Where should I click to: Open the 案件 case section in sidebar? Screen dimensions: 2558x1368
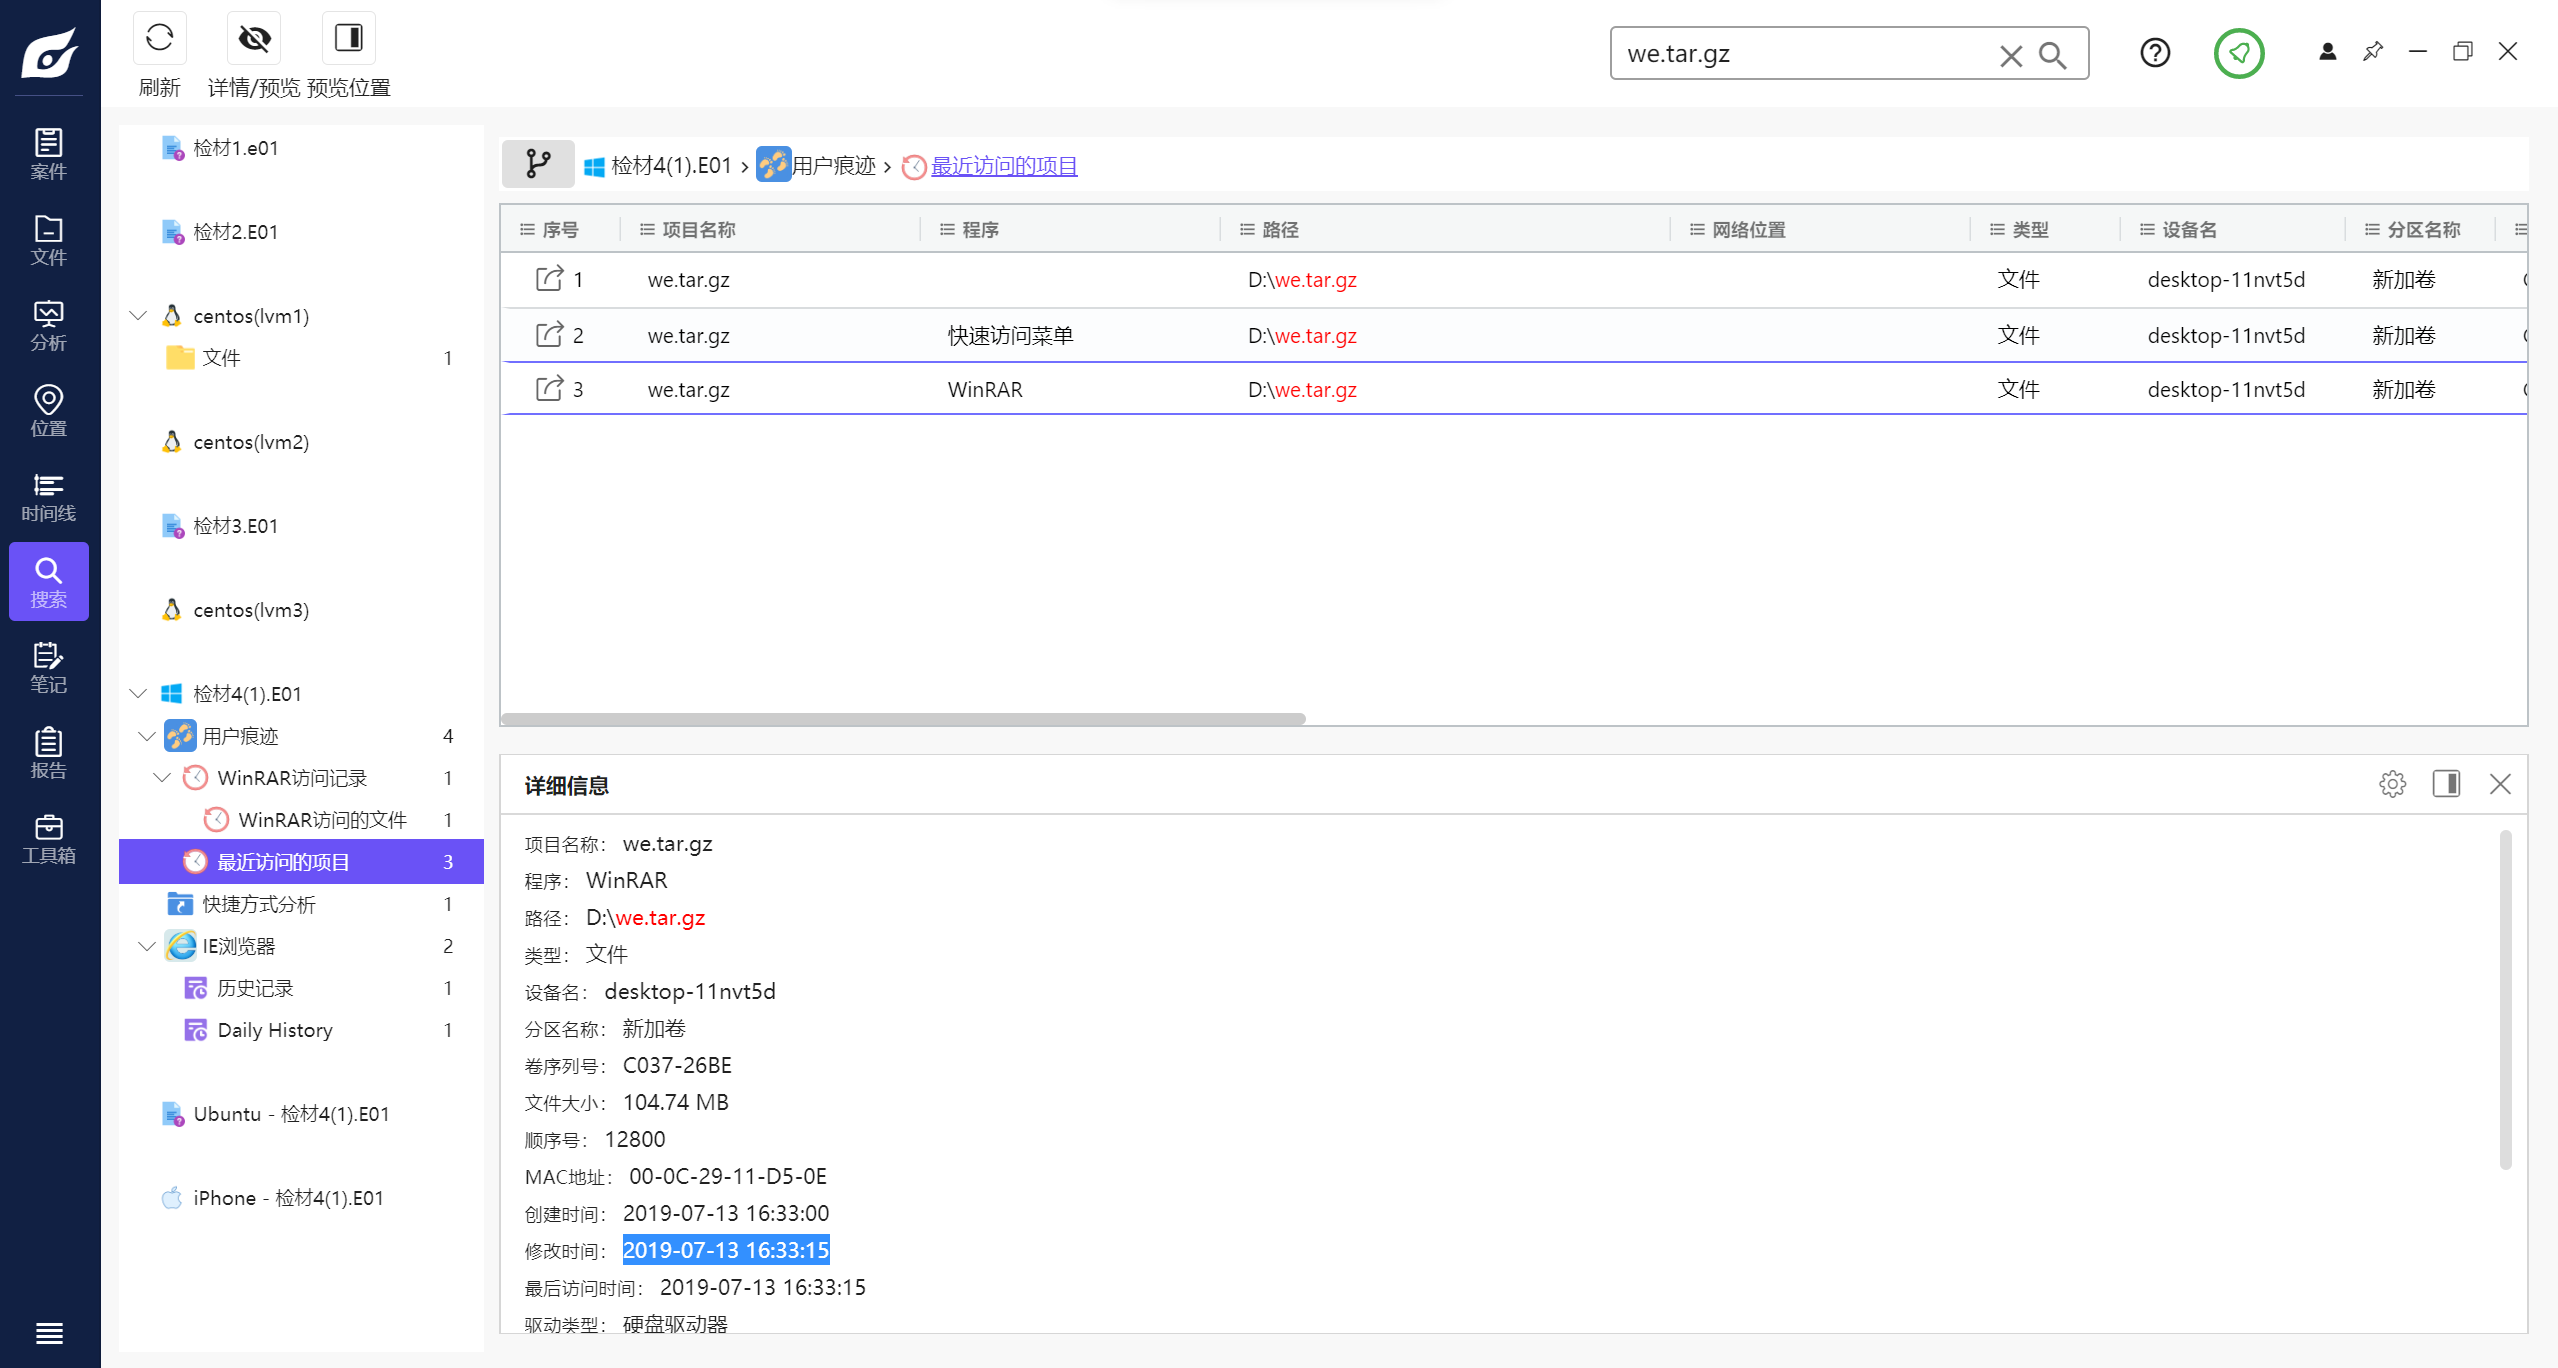(48, 154)
